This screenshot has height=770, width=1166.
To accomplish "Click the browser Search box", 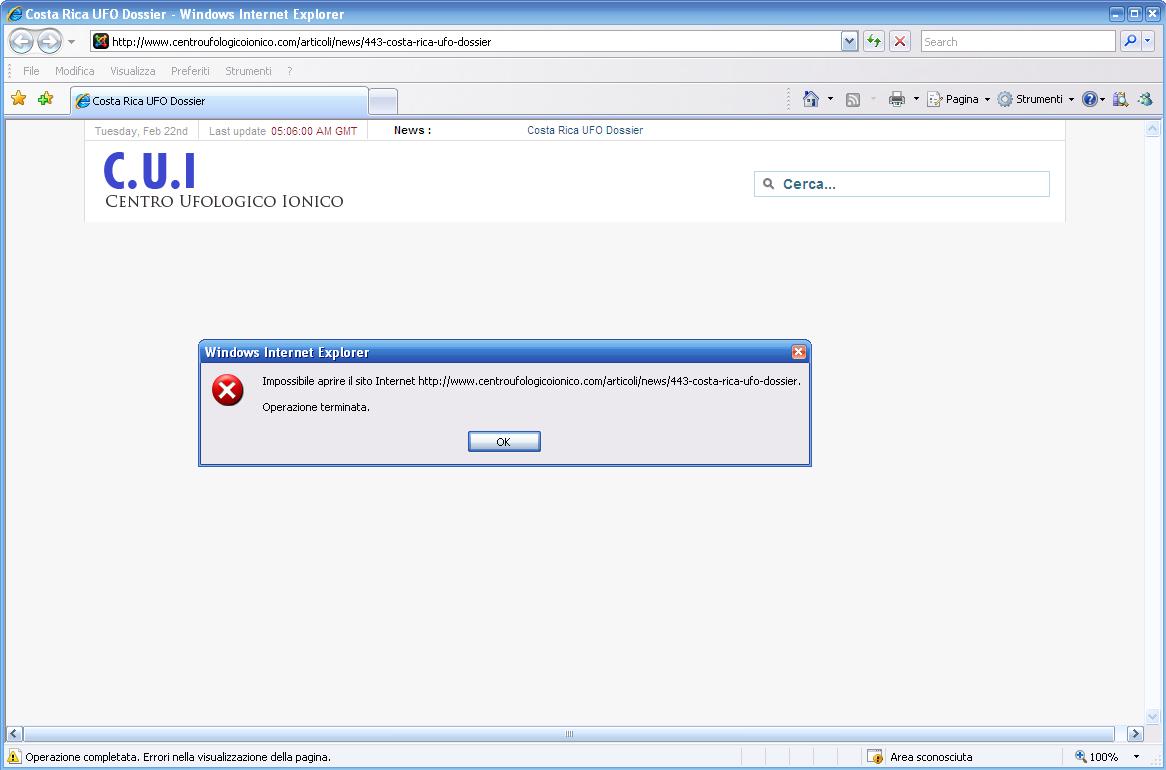I will [1017, 42].
